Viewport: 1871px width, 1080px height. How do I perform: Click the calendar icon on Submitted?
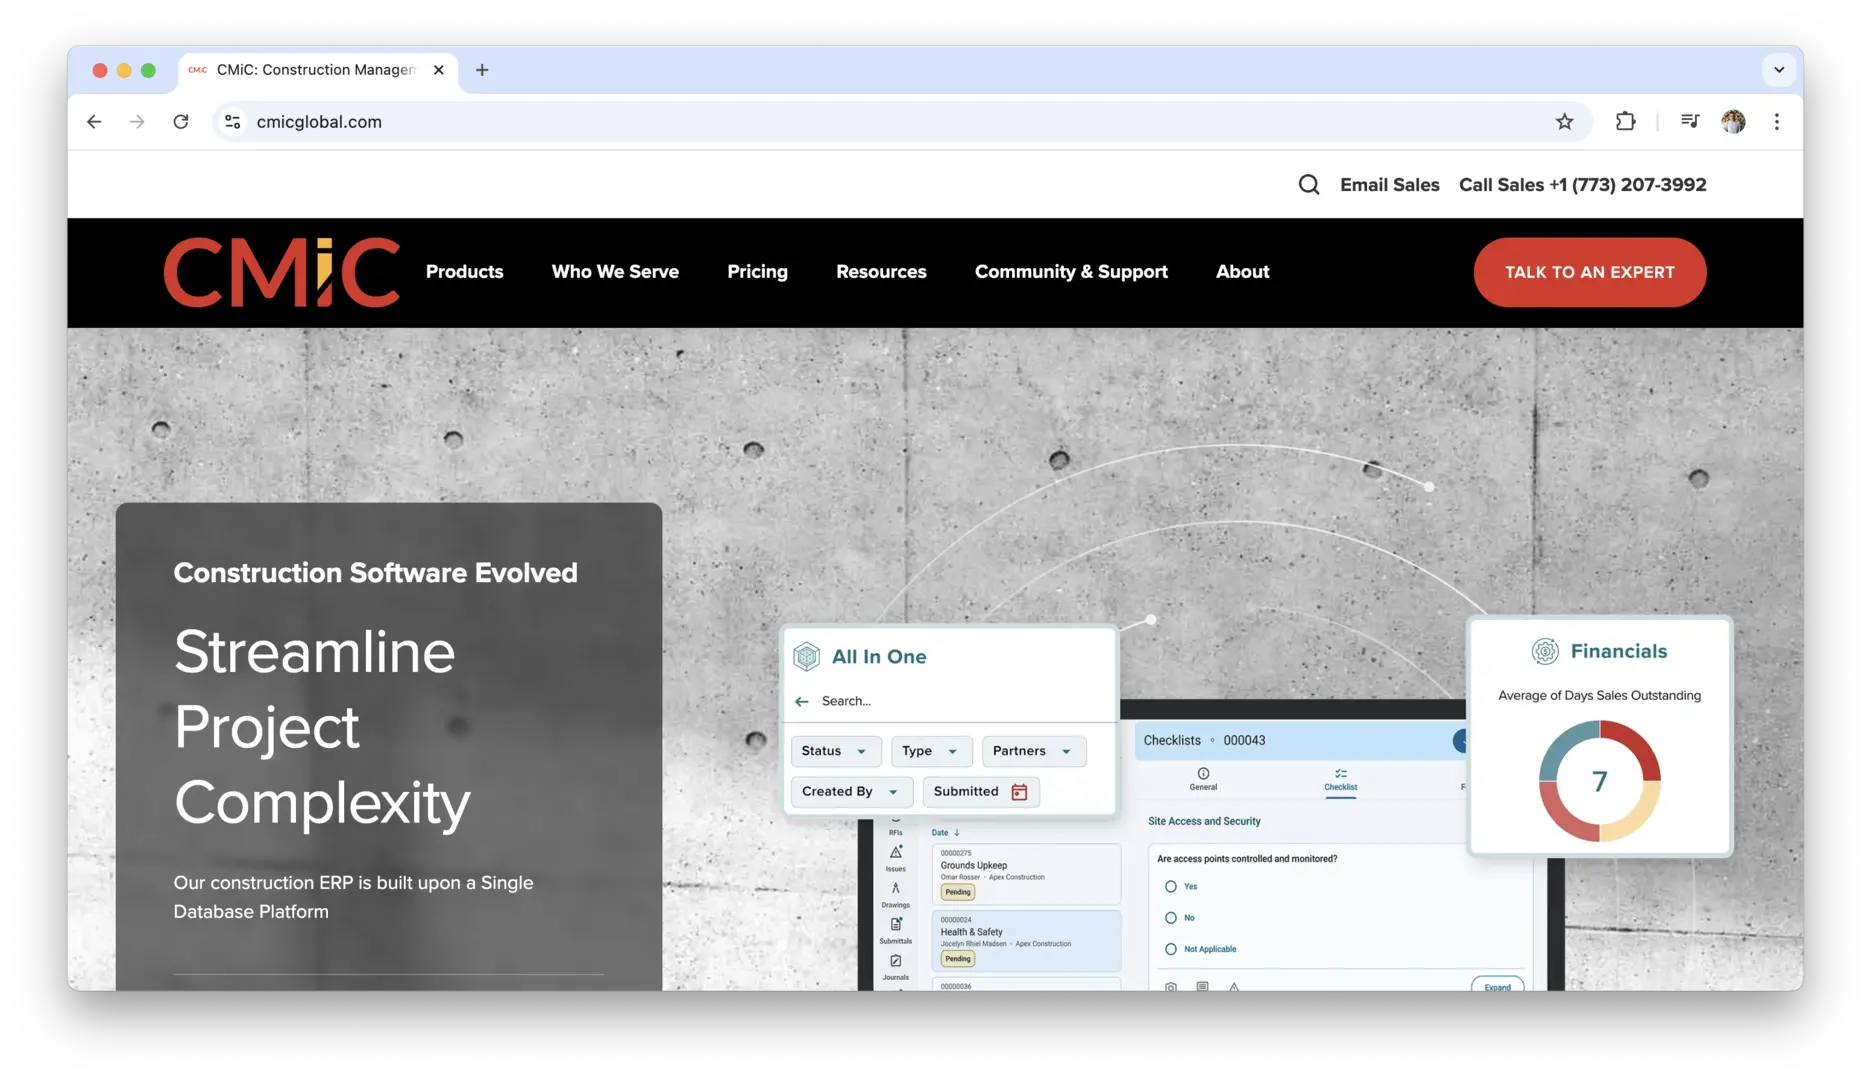[1019, 792]
